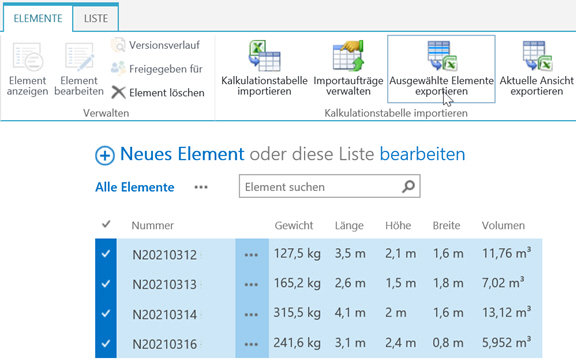Click Aktuelle Ansicht exportieren icon
Screen dimensions: 576x363
tap(537, 55)
